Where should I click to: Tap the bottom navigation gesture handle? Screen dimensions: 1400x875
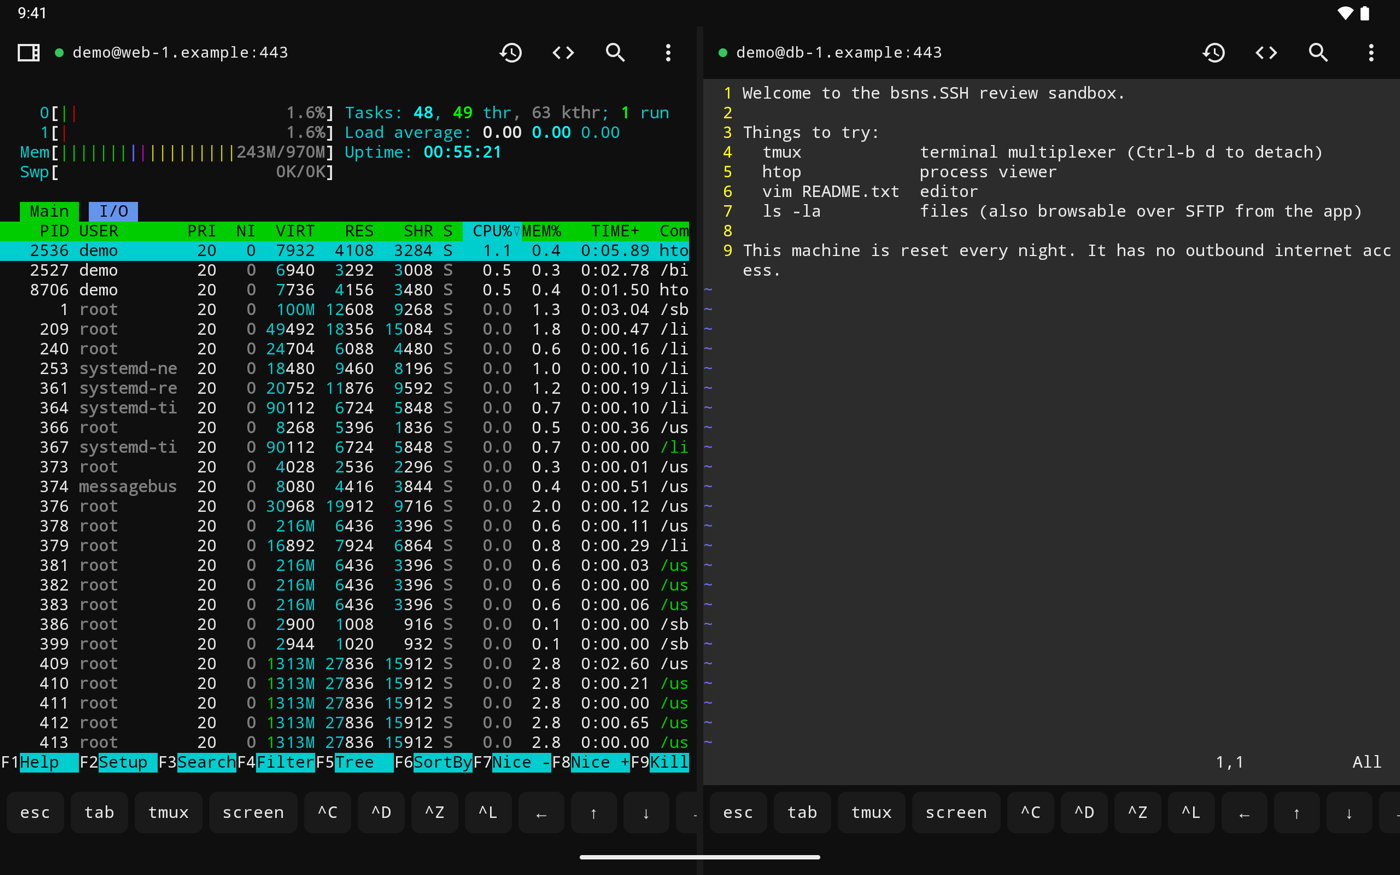click(700, 857)
